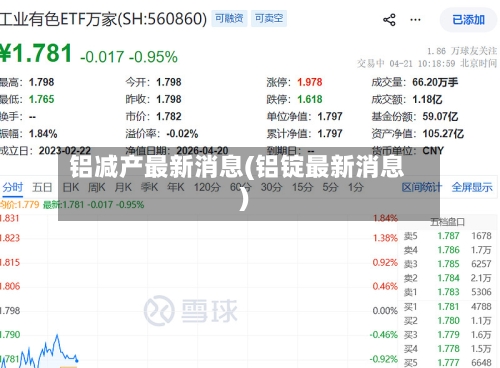
Task: Select the 卖5 order row at 1.787
Action: click(x=447, y=236)
